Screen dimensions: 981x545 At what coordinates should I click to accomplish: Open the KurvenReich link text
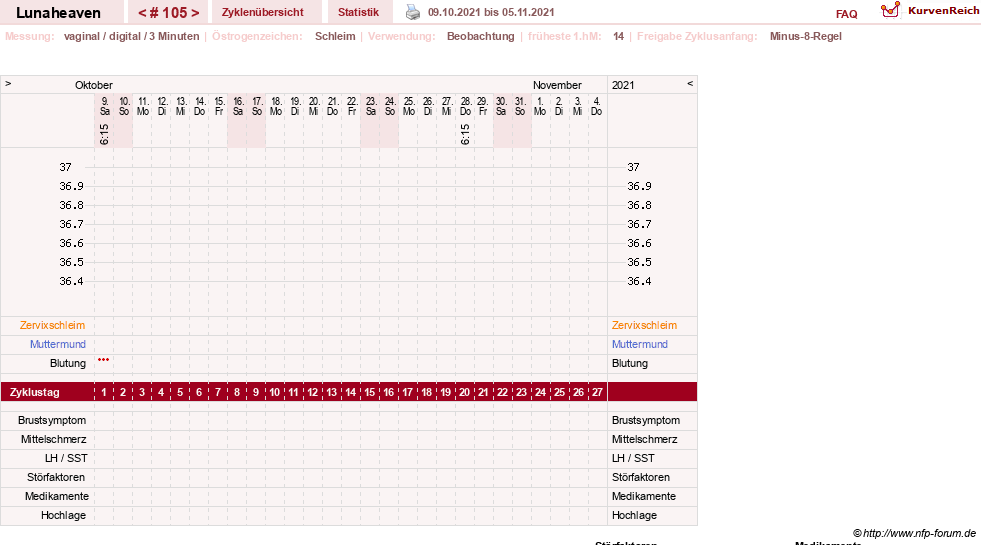944,11
